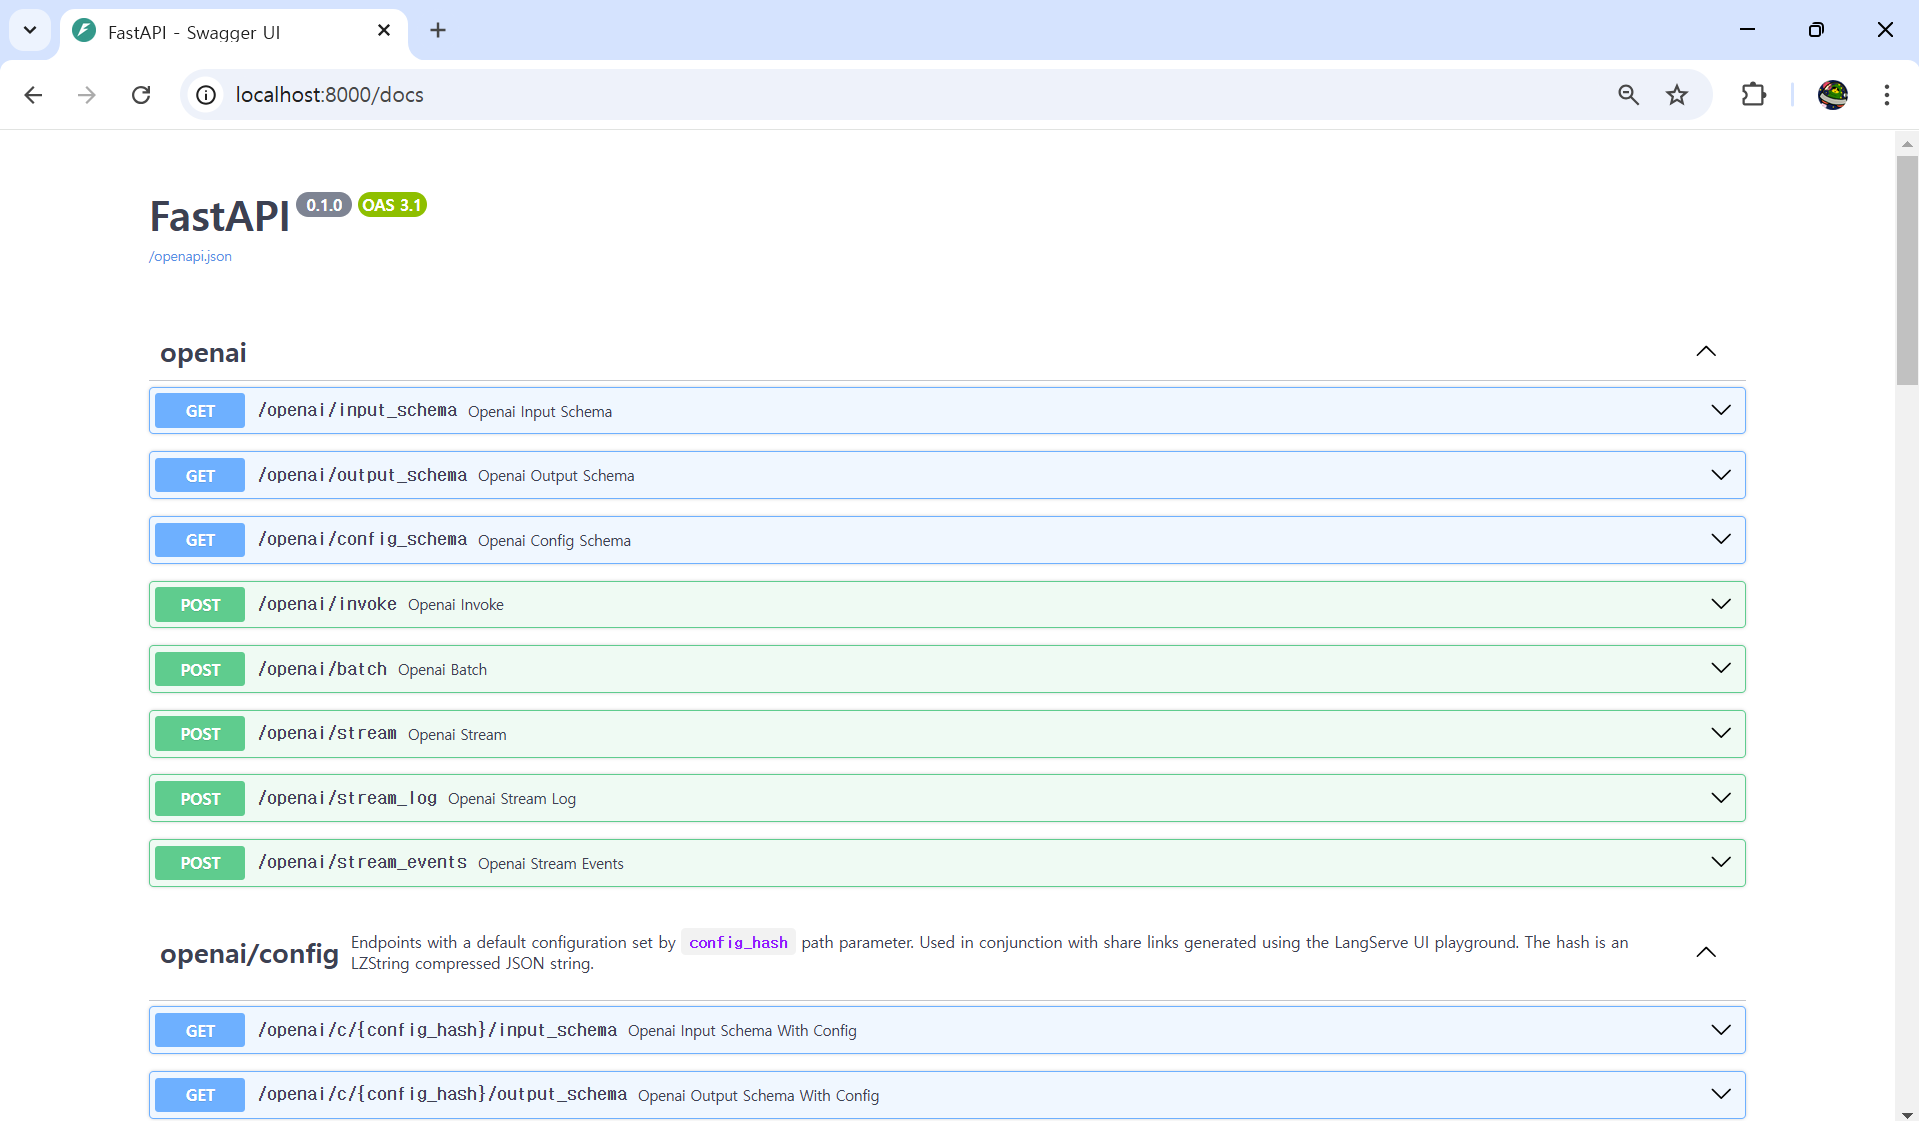Expand POST /openai/stream endpoint arrow
Viewport: 1919px width, 1121px height.
point(1721,734)
